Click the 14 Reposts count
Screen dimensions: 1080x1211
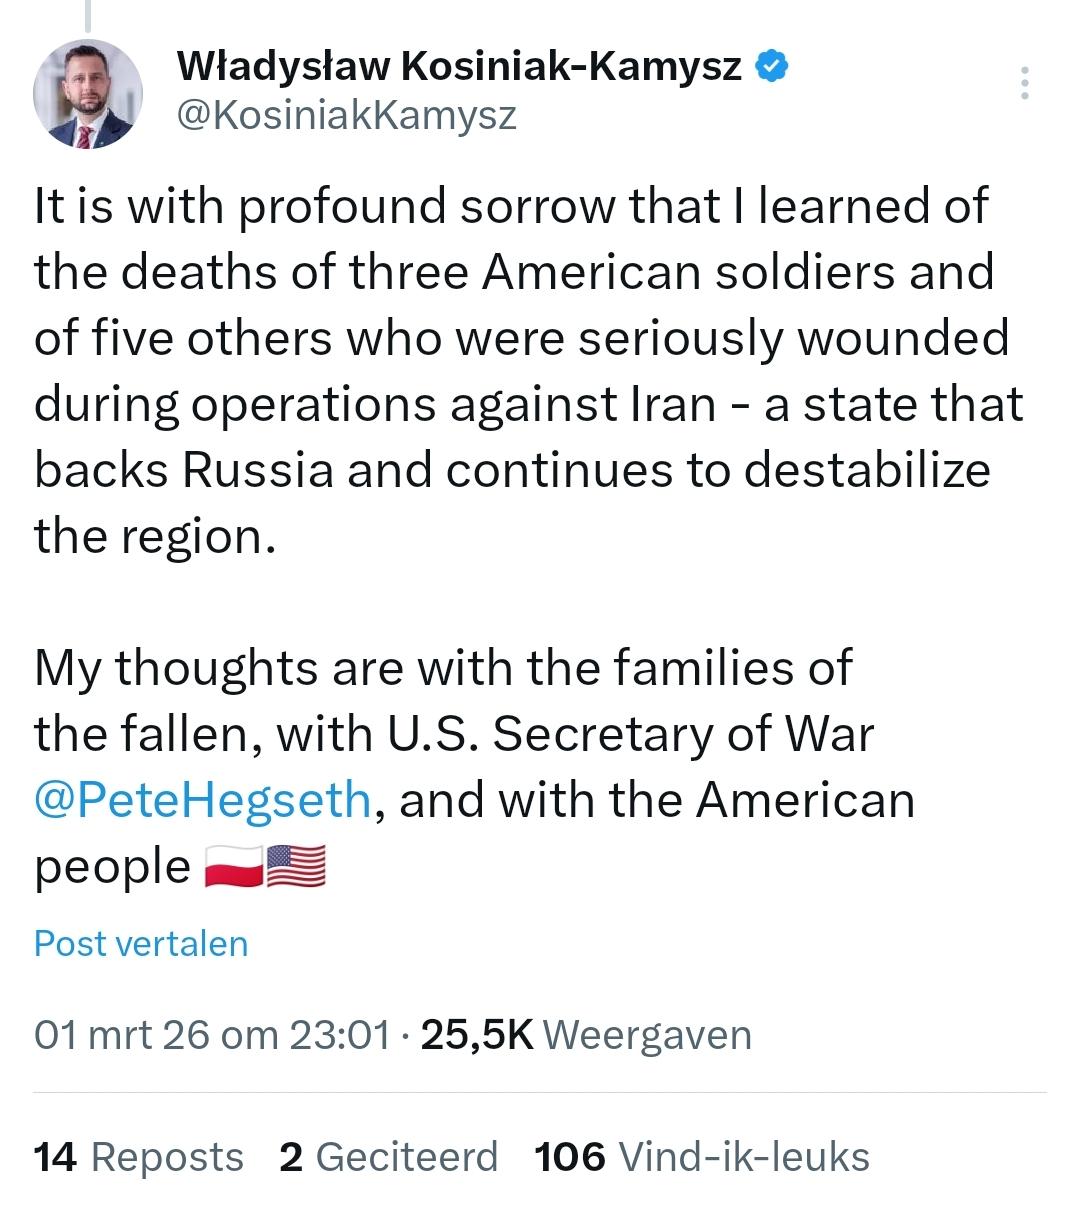[138, 1156]
